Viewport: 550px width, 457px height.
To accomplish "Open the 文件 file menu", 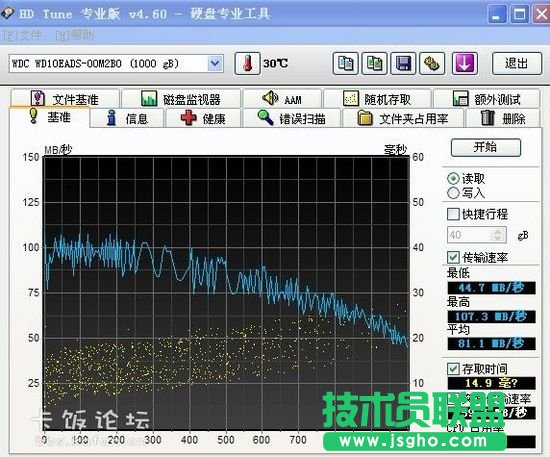I will pyautogui.click(x=22, y=35).
